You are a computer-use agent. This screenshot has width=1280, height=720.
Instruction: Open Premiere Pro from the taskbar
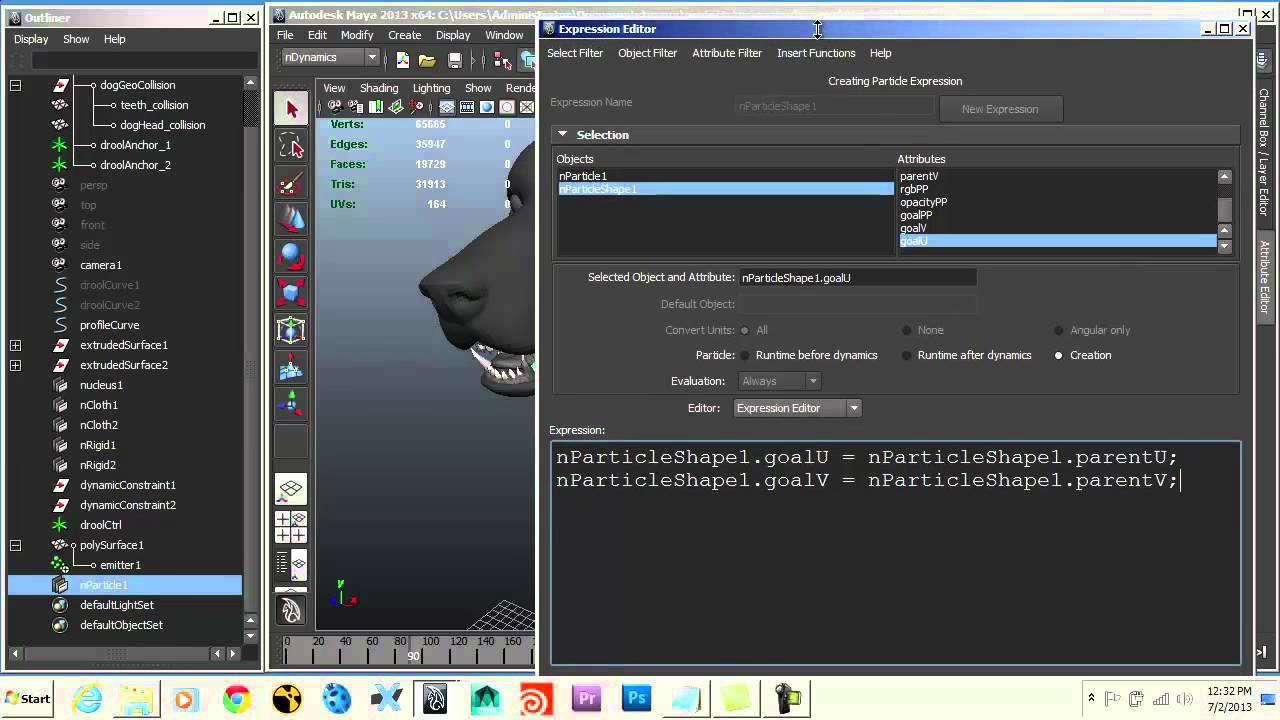[587, 698]
